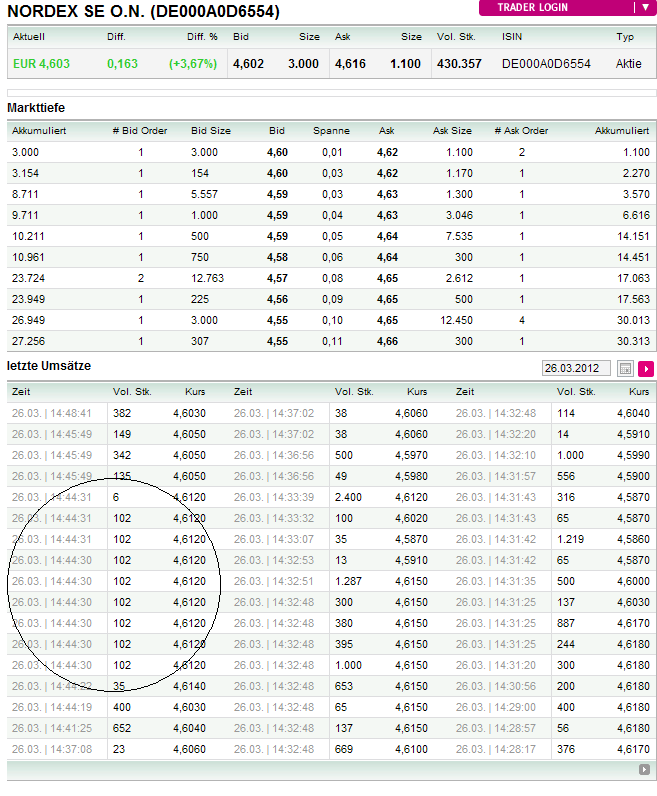Select bid size 12.763
Viewport: 657px width, 796px height.
click(x=207, y=279)
